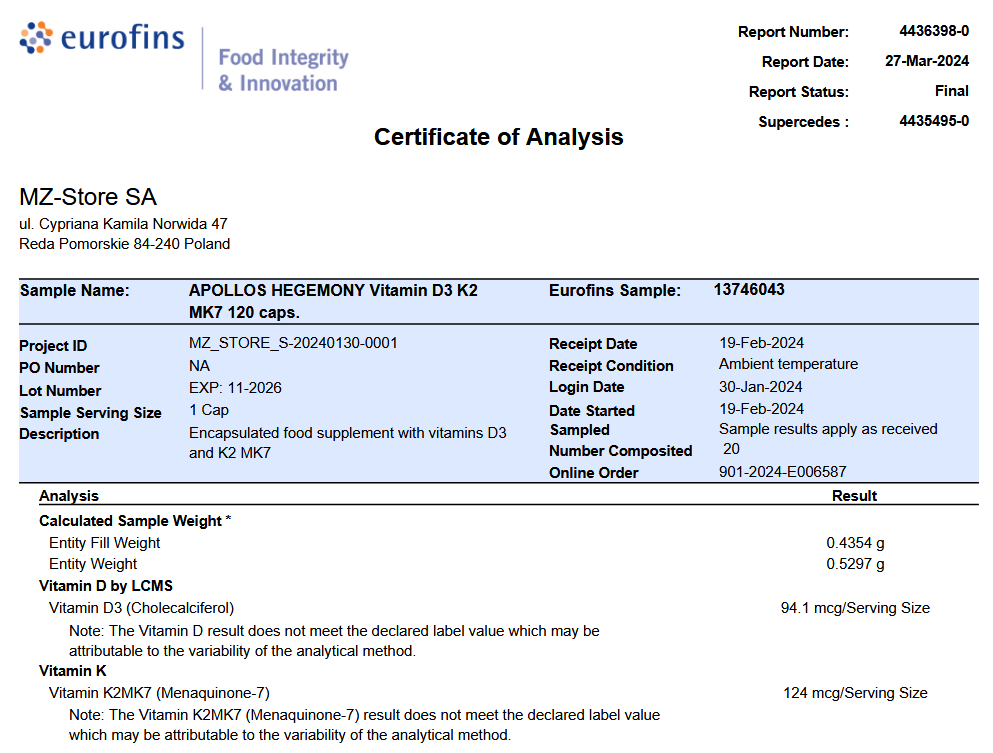Click the bold "Vitamin K" section heading
Image resolution: width=993 pixels, height=753 pixels.
point(73,671)
